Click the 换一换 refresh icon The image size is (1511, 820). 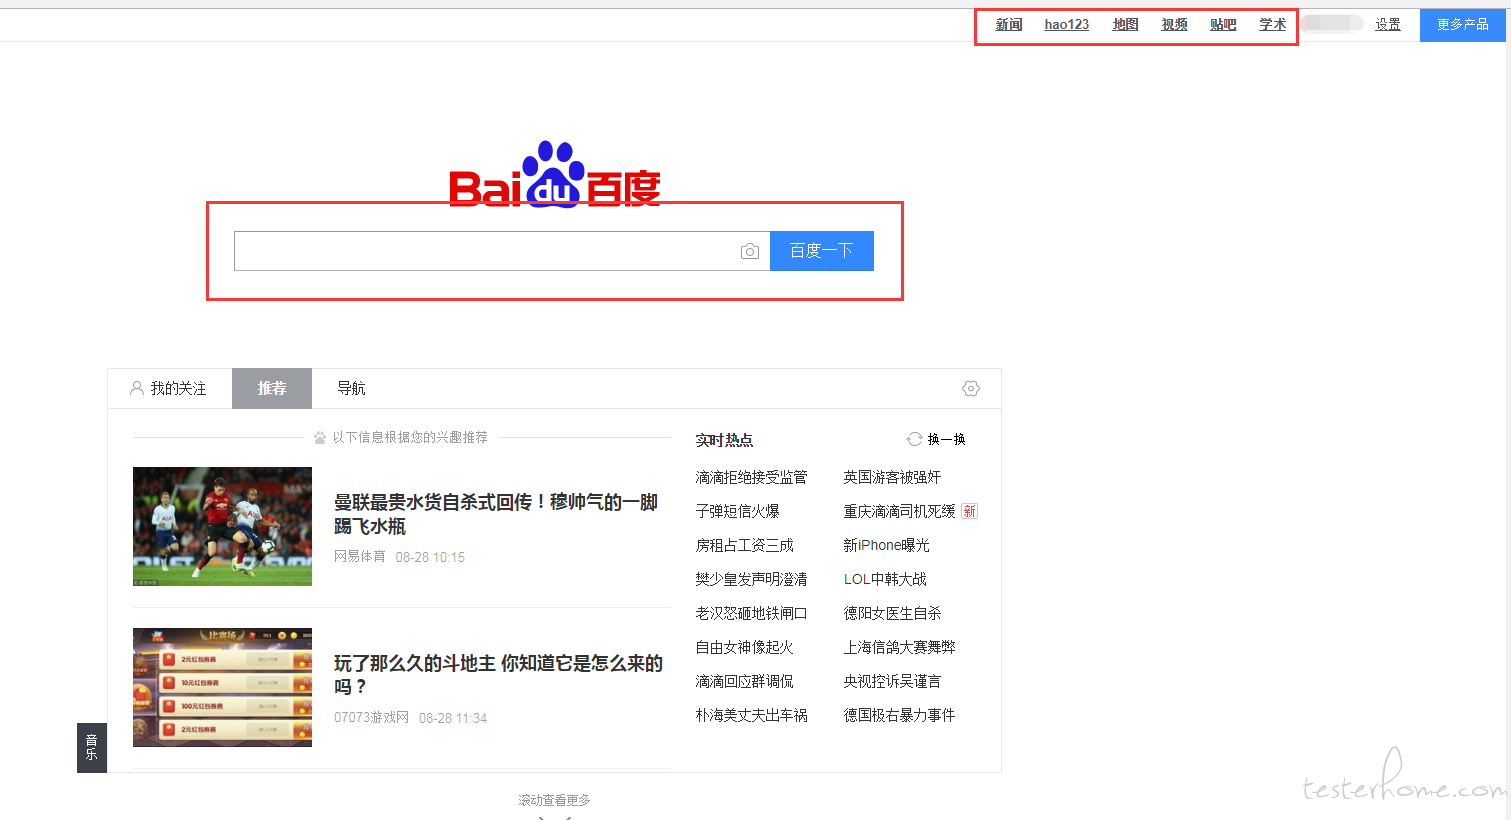[x=914, y=439]
